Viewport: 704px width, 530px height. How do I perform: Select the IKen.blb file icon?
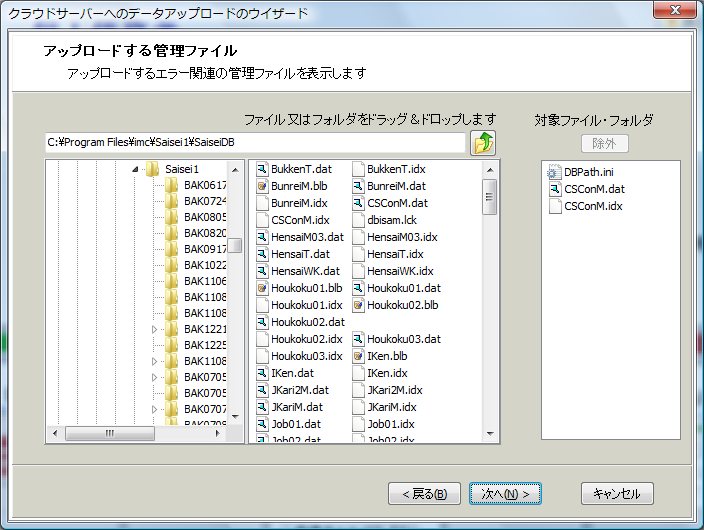click(358, 356)
